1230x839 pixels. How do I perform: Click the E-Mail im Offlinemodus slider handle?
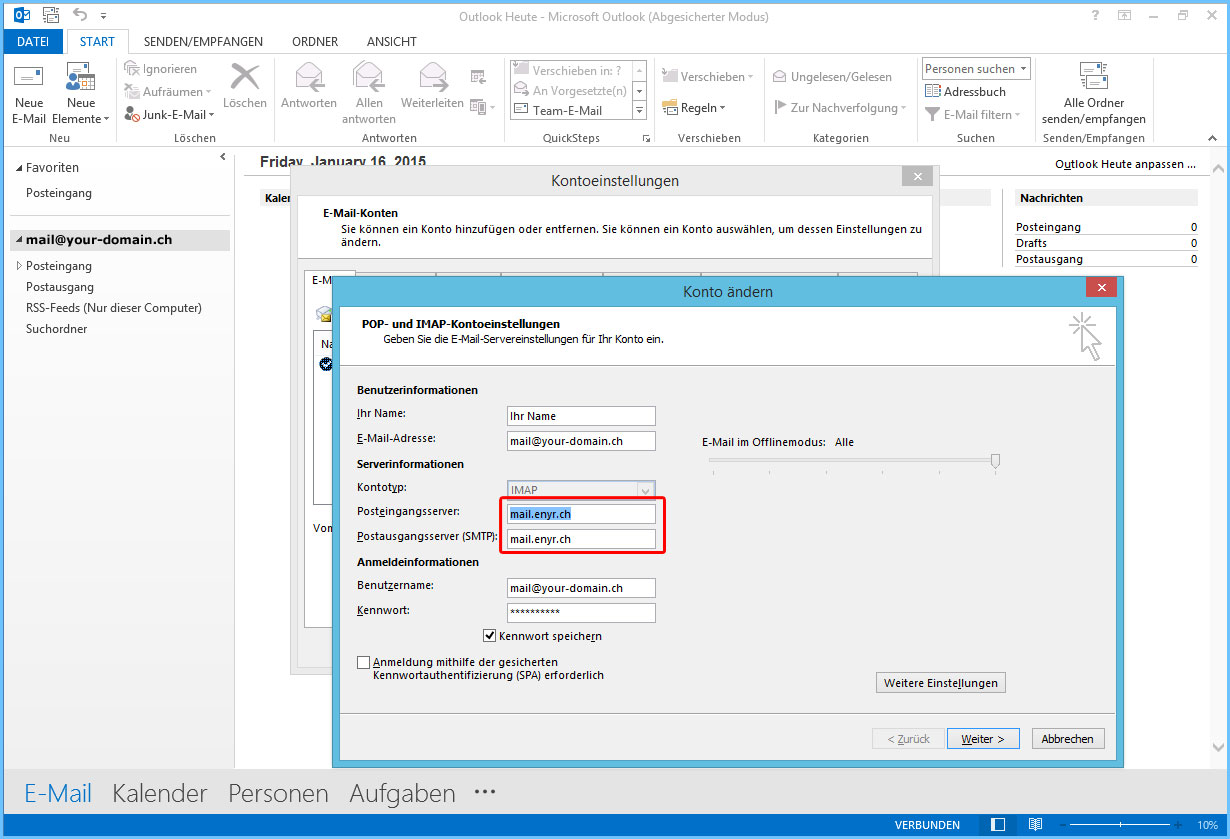point(995,460)
